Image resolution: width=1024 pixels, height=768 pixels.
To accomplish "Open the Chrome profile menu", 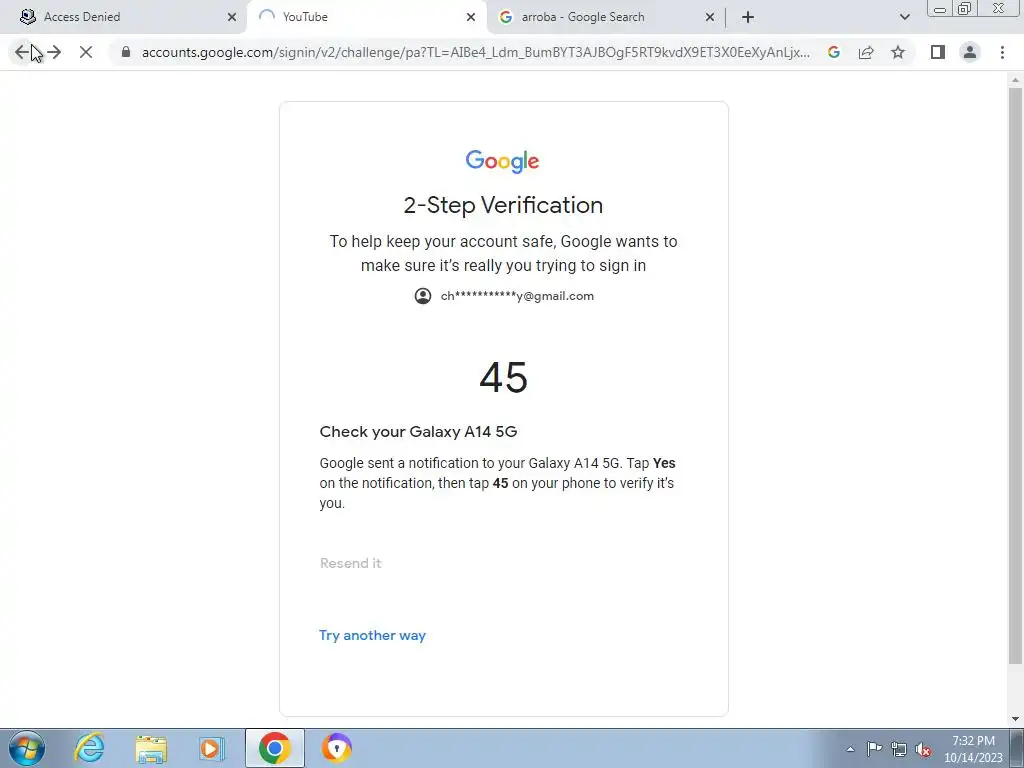I will coord(970,52).
